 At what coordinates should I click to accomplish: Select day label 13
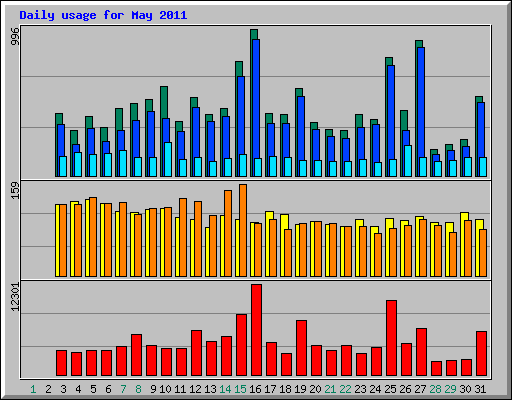pos(210,389)
